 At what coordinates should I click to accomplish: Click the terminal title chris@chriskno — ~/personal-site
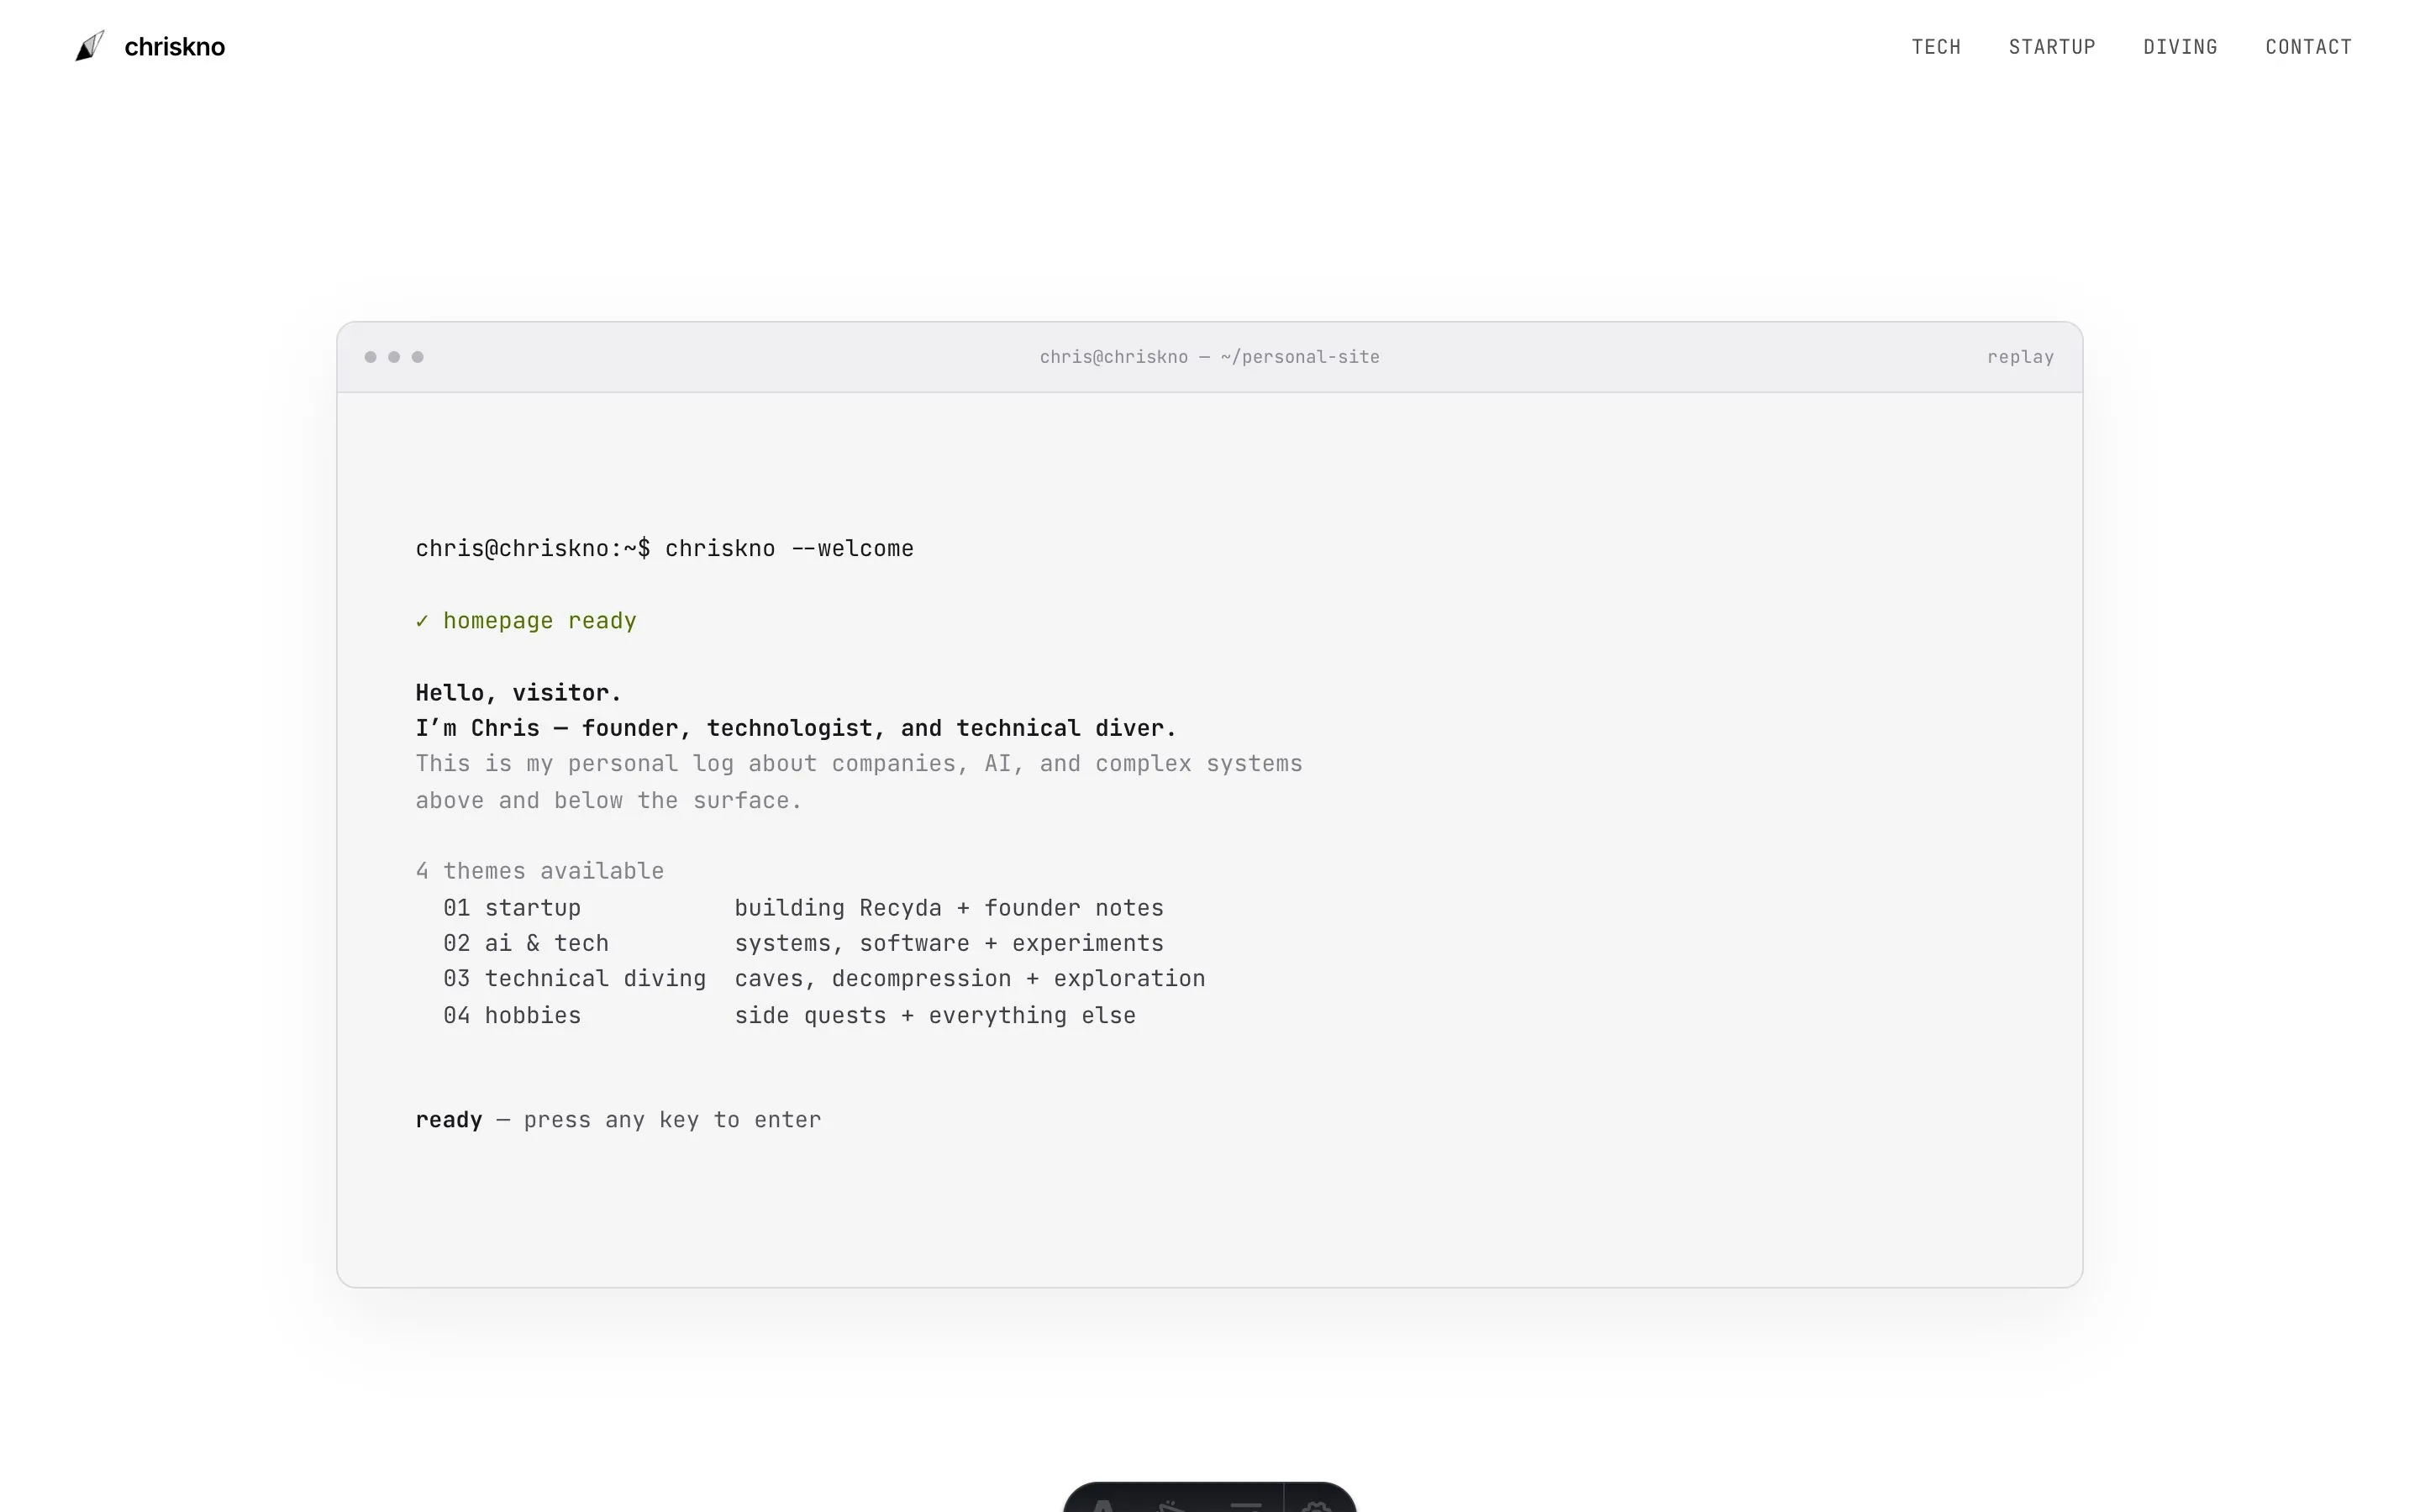1209,357
